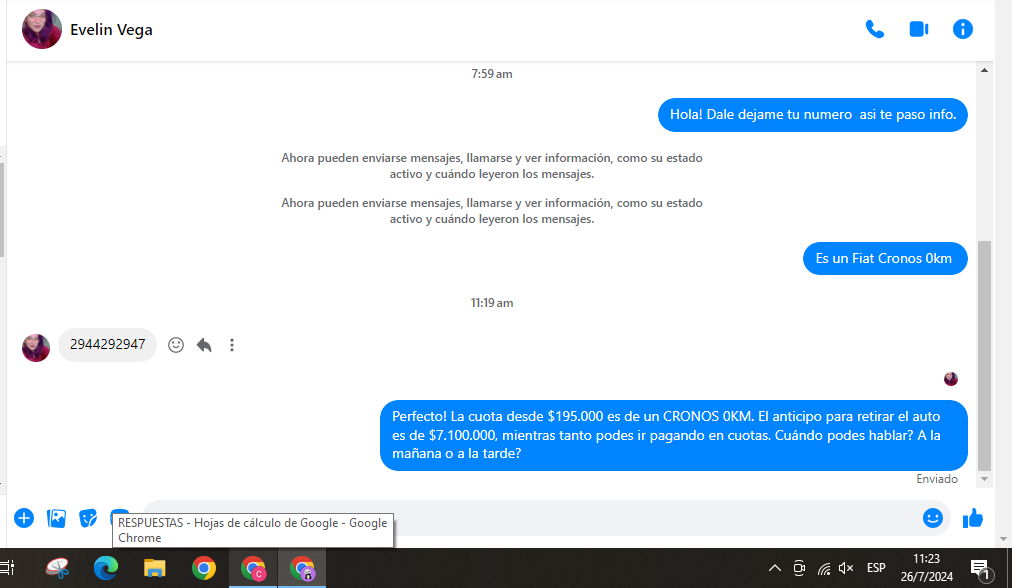Click the chat vertical scrollbar thumb
This screenshot has height=588, width=1012.
pos(984,356)
